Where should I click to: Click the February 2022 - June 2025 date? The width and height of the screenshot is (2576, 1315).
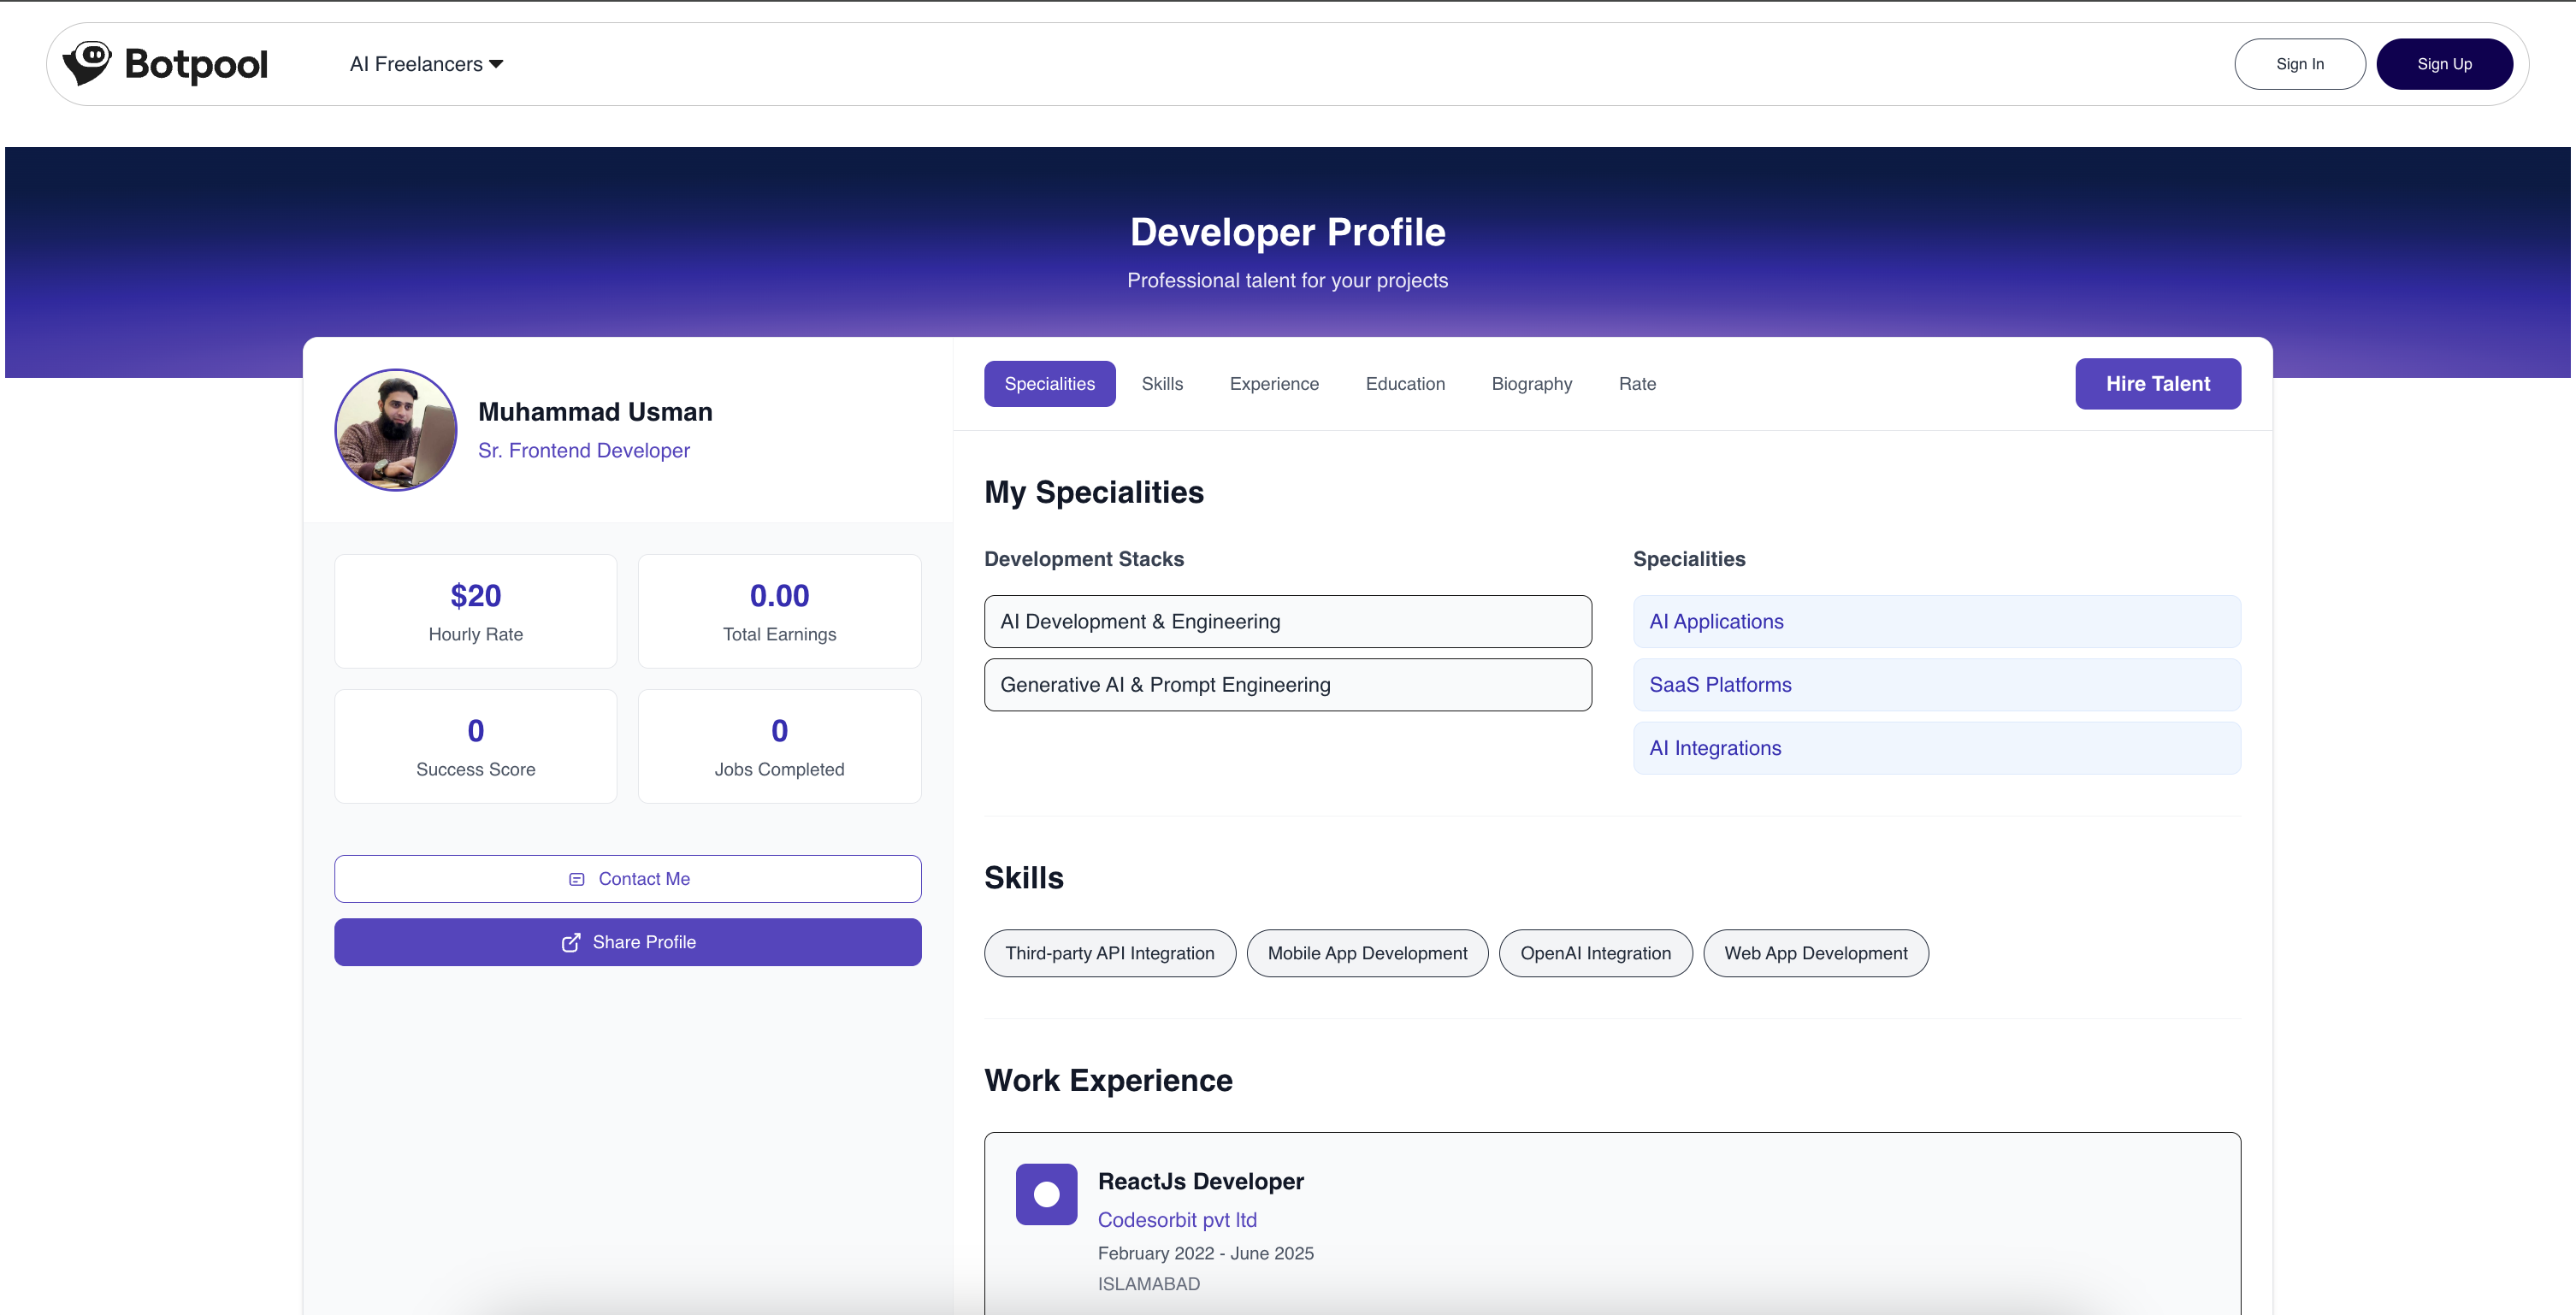(1205, 1253)
